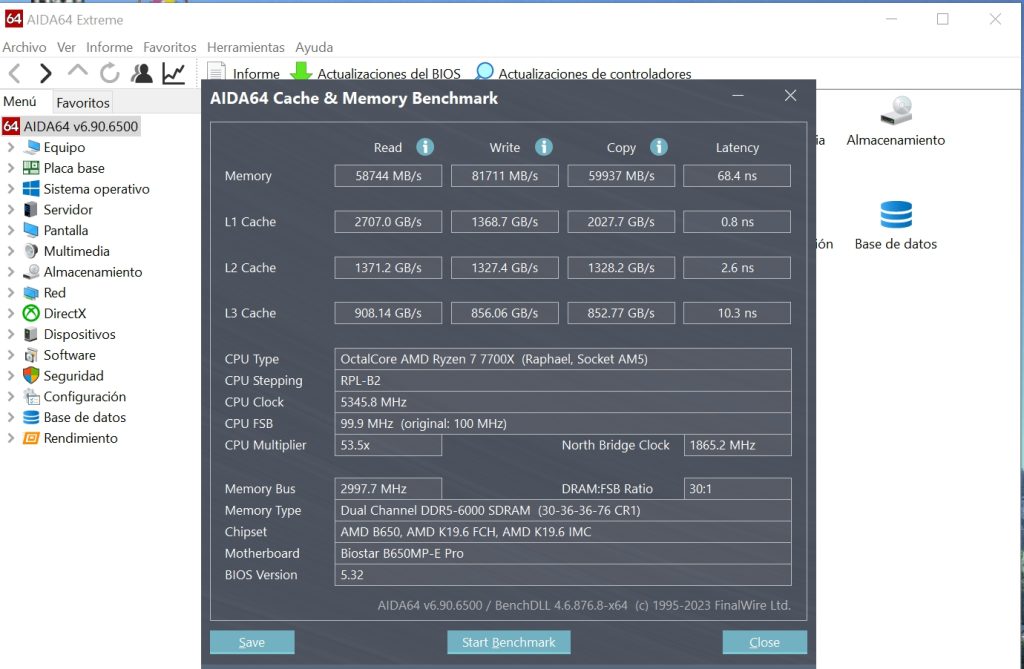Screen dimensions: 1024x669
Task: Show info for the Read column
Action: (425, 147)
